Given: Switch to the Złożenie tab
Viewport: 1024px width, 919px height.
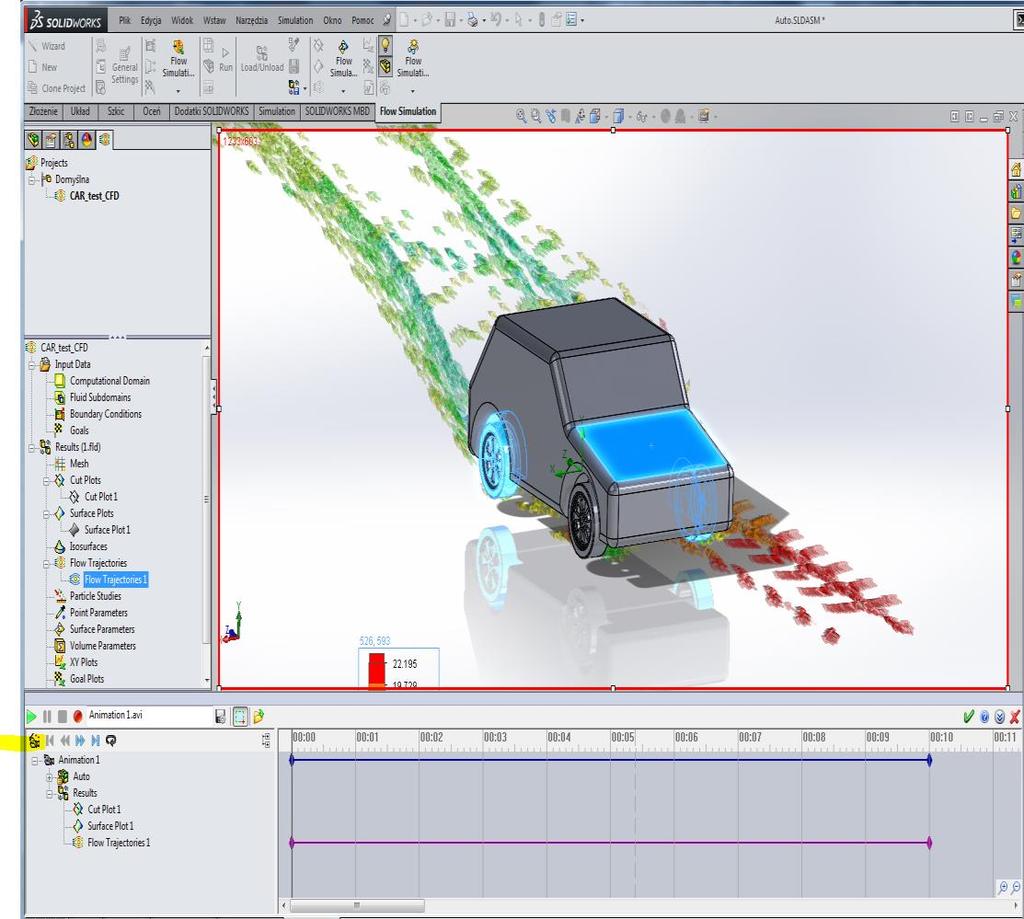Looking at the screenshot, I should [44, 112].
